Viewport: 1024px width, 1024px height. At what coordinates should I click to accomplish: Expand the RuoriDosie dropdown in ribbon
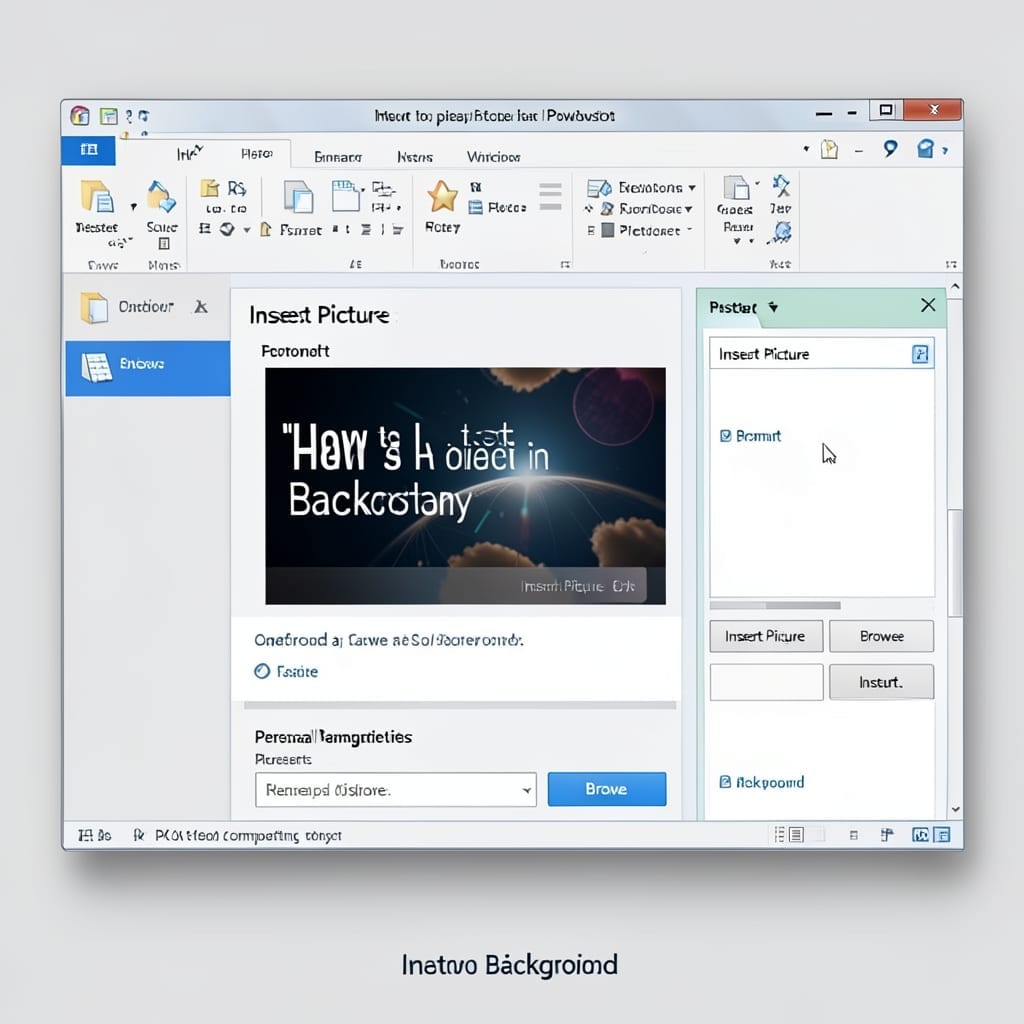pyautogui.click(x=688, y=209)
